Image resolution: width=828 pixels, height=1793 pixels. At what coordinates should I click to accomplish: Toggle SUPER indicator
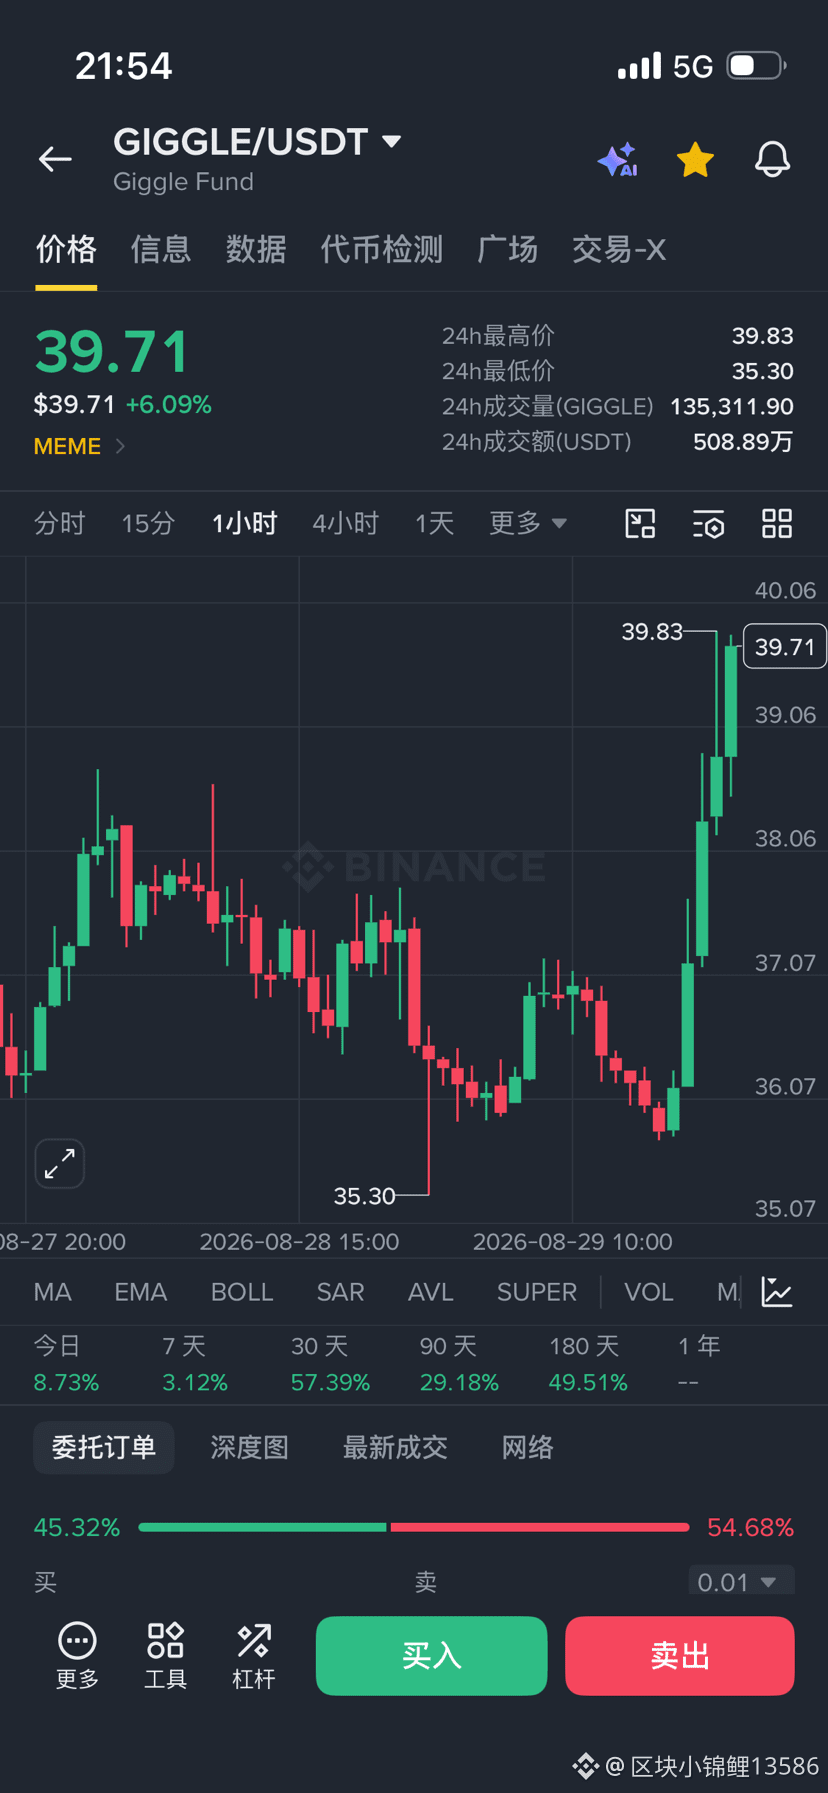tap(537, 1292)
